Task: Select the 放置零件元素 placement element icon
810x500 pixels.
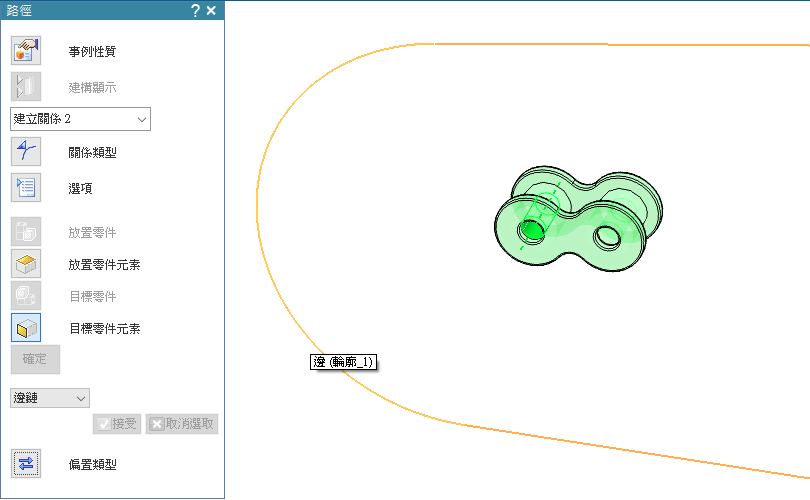Action: coord(26,263)
